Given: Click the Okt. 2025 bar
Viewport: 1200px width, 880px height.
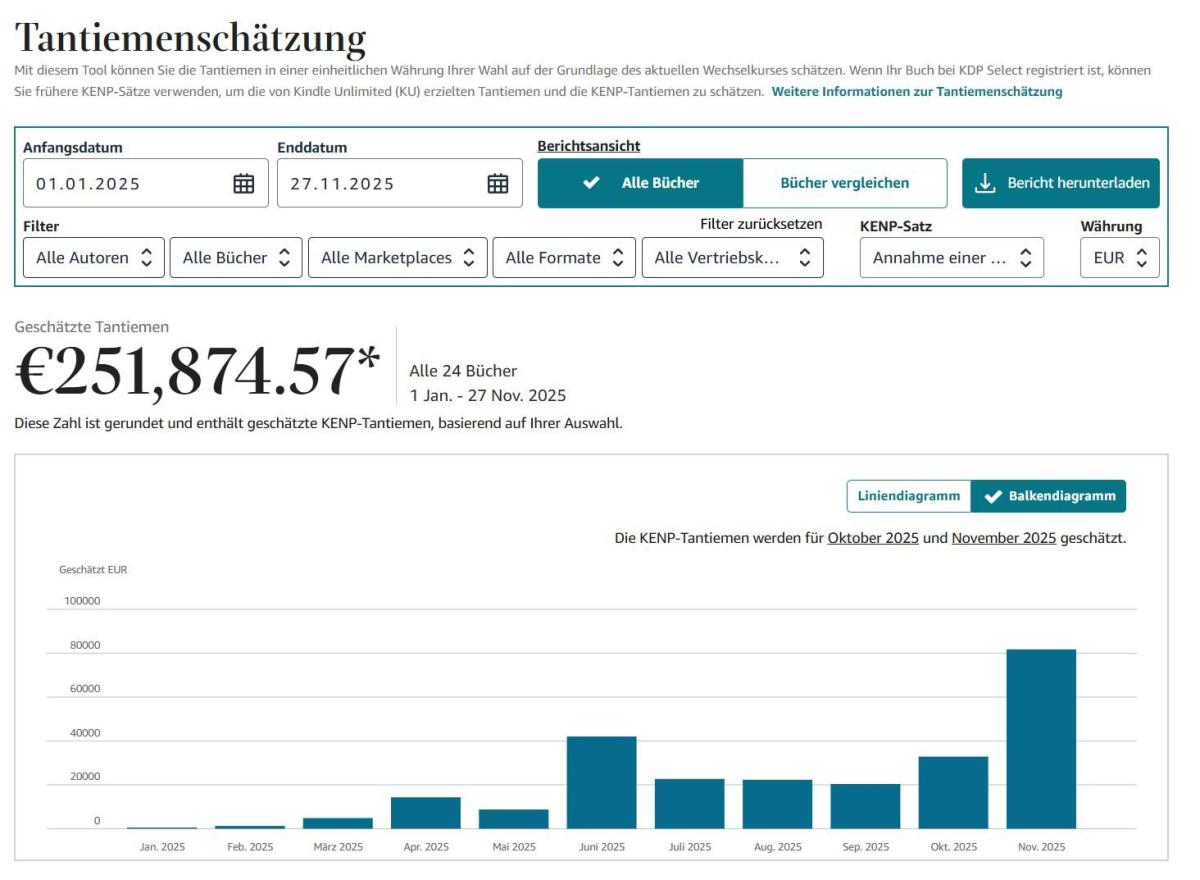Looking at the screenshot, I should 953,792.
